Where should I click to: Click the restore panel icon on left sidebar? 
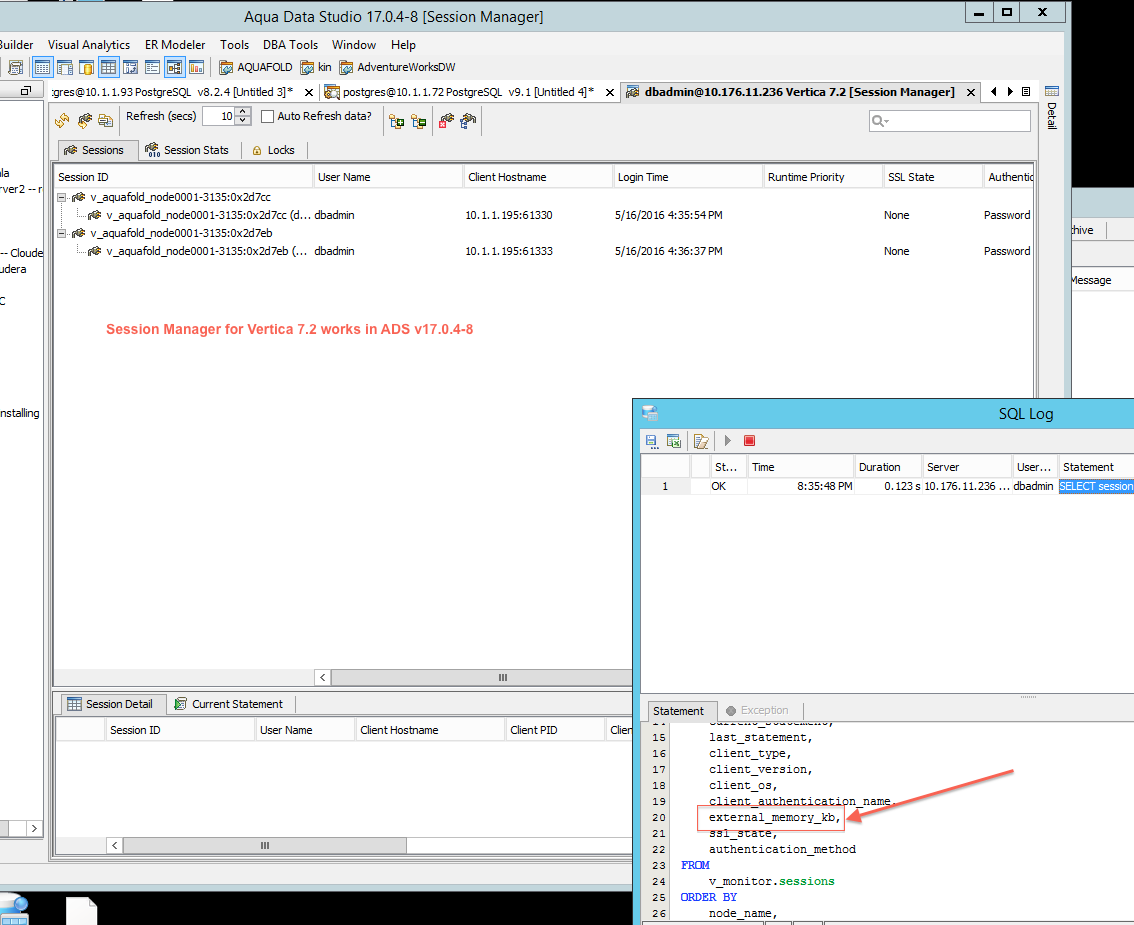[26, 90]
